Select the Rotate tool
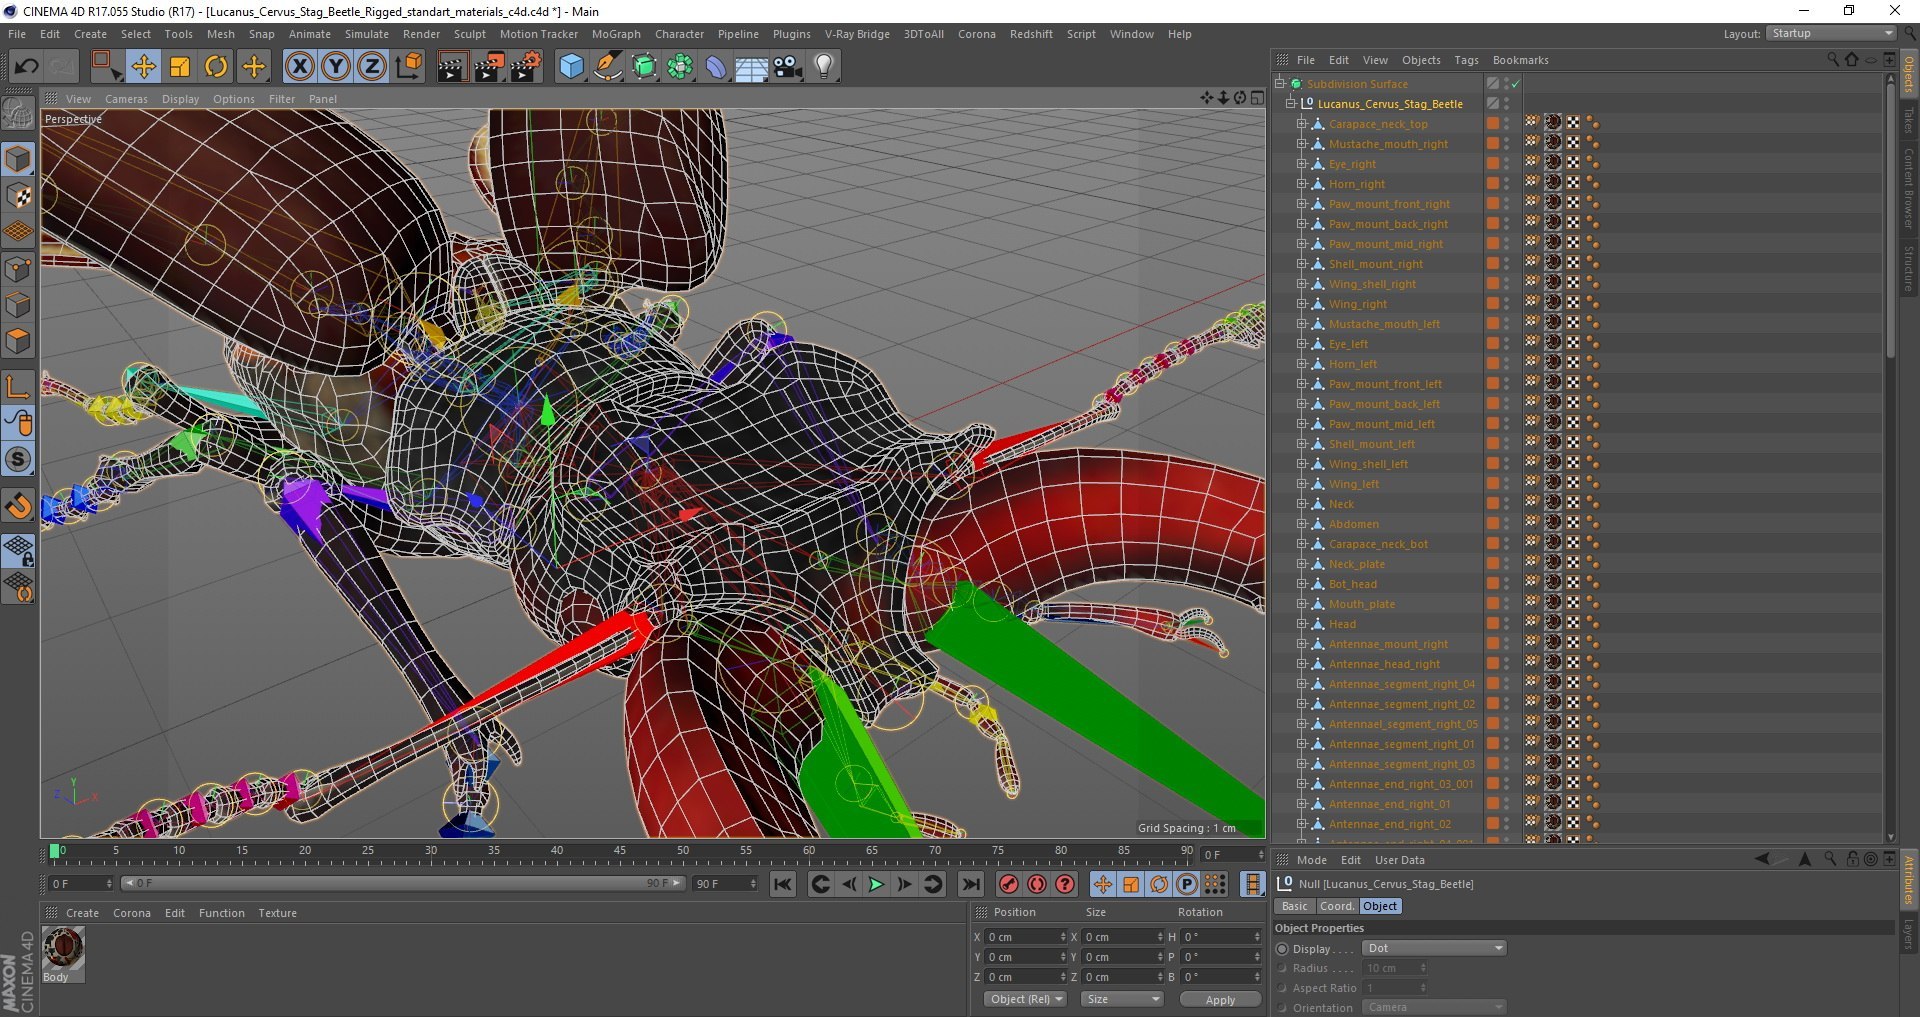 [x=216, y=67]
